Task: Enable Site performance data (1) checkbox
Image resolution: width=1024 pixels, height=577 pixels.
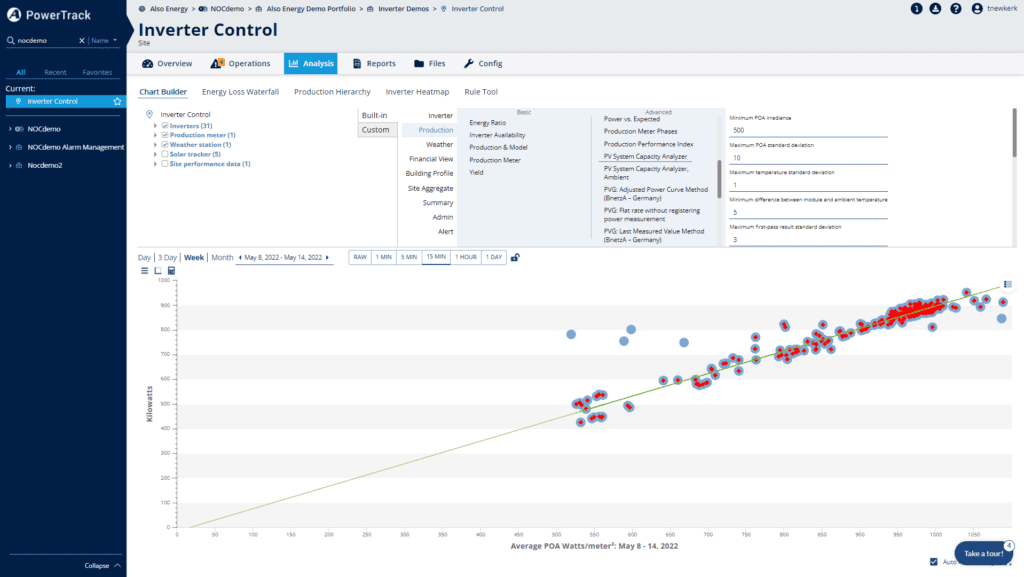Action: (165, 164)
